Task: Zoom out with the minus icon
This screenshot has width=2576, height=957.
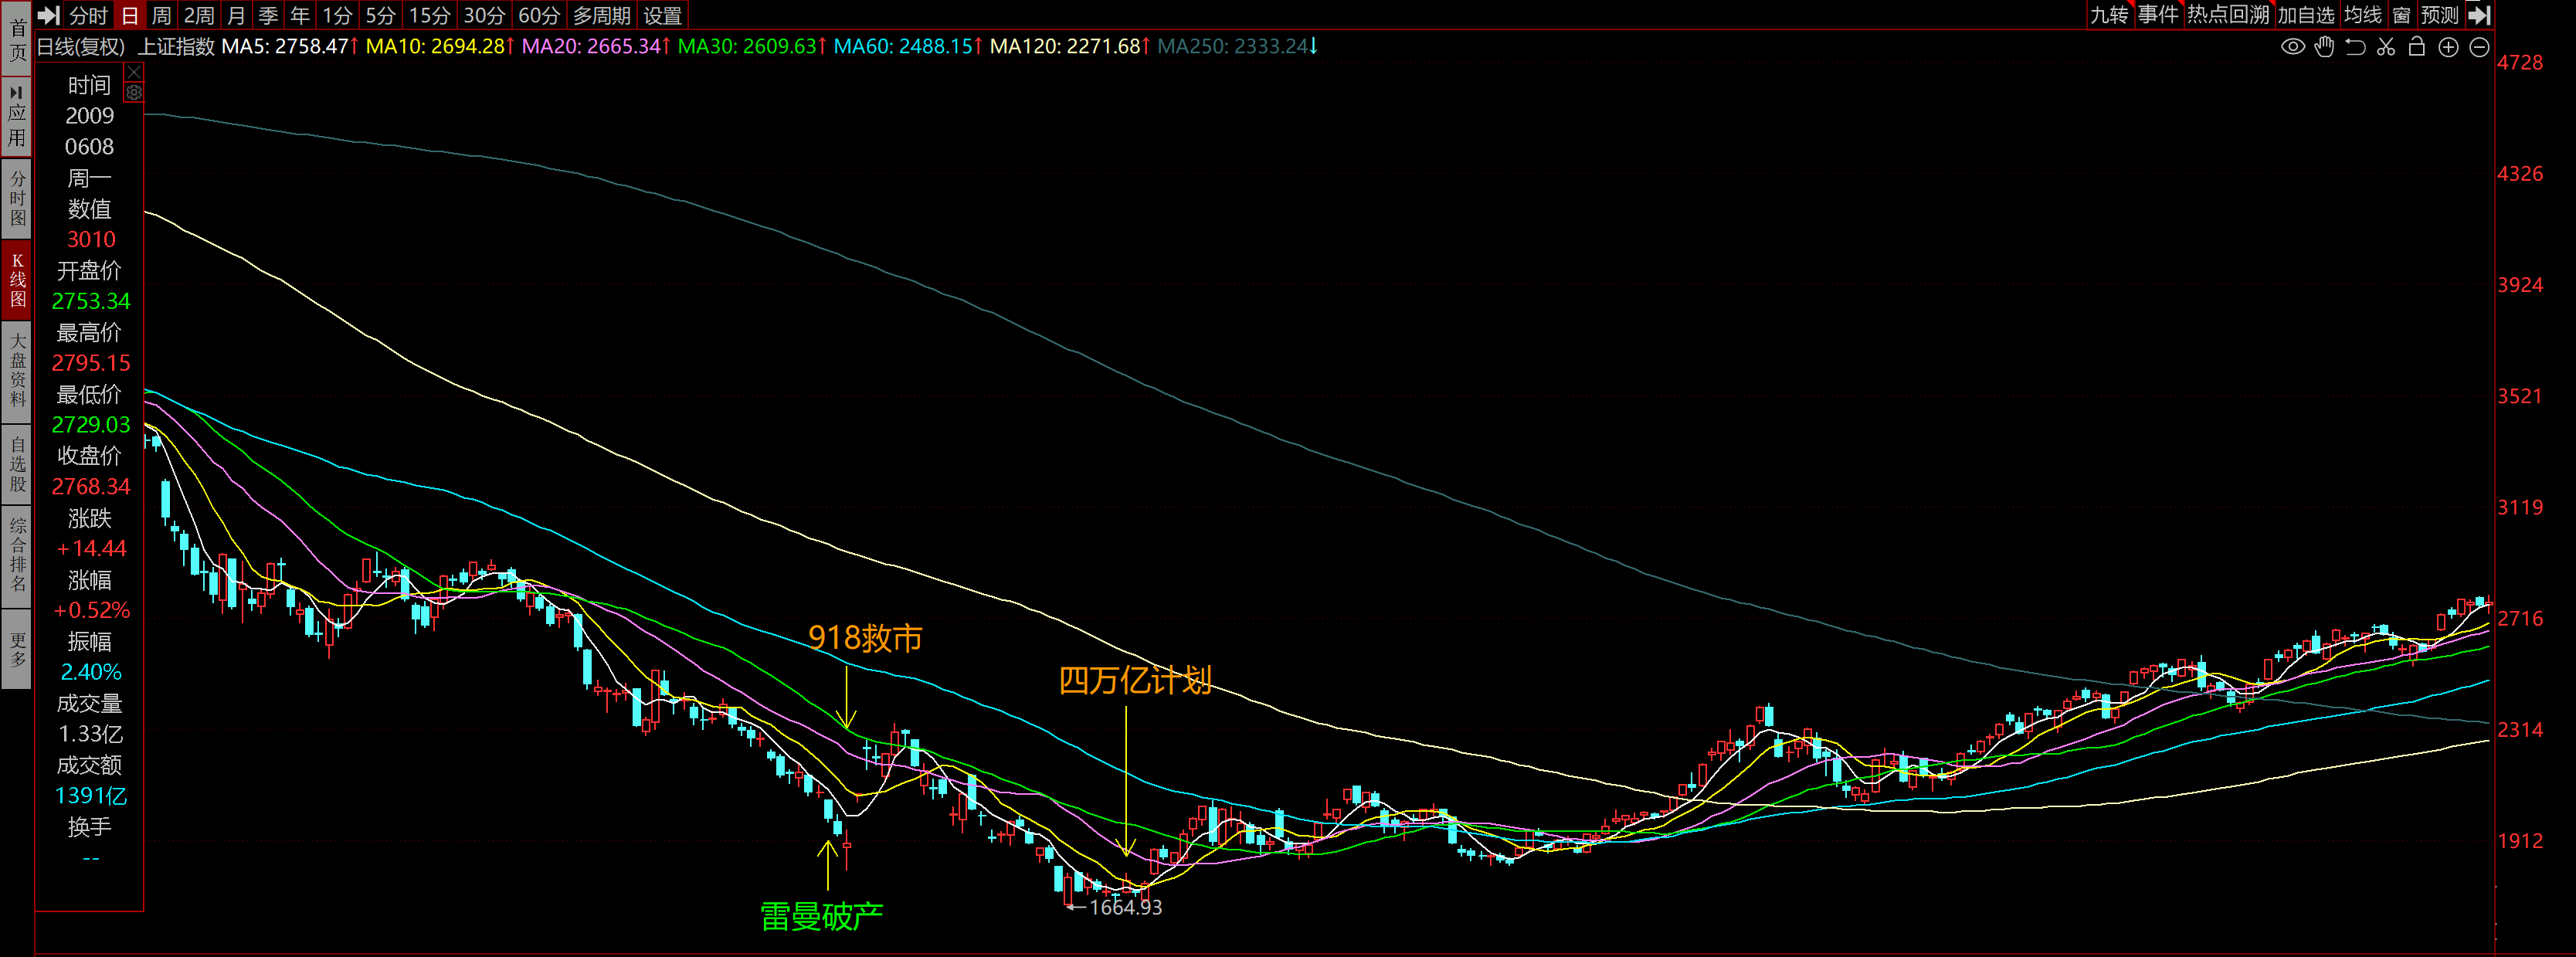Action: 2479,47
